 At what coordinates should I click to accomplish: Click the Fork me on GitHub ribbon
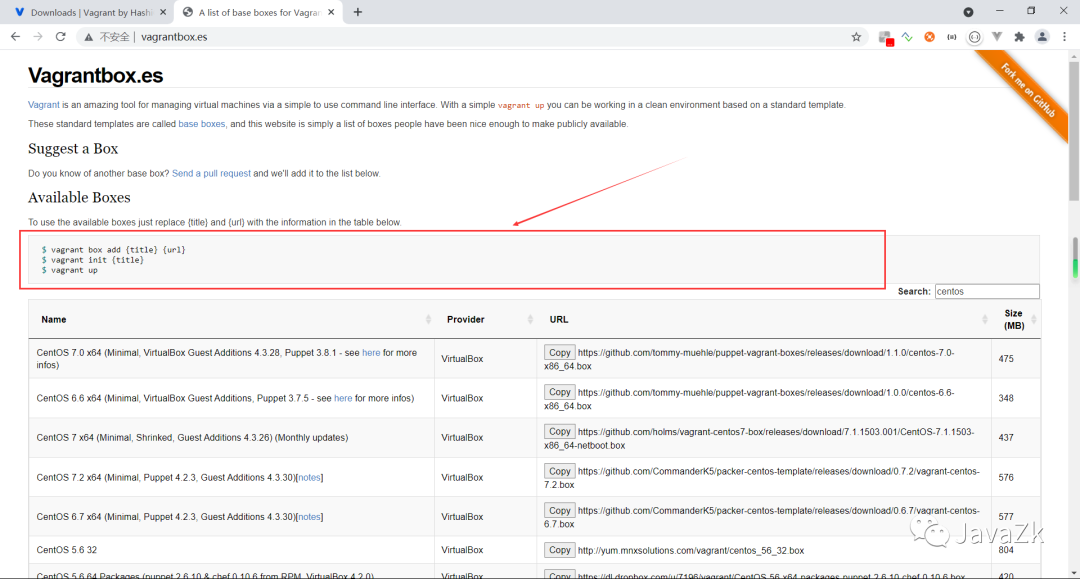click(1028, 90)
